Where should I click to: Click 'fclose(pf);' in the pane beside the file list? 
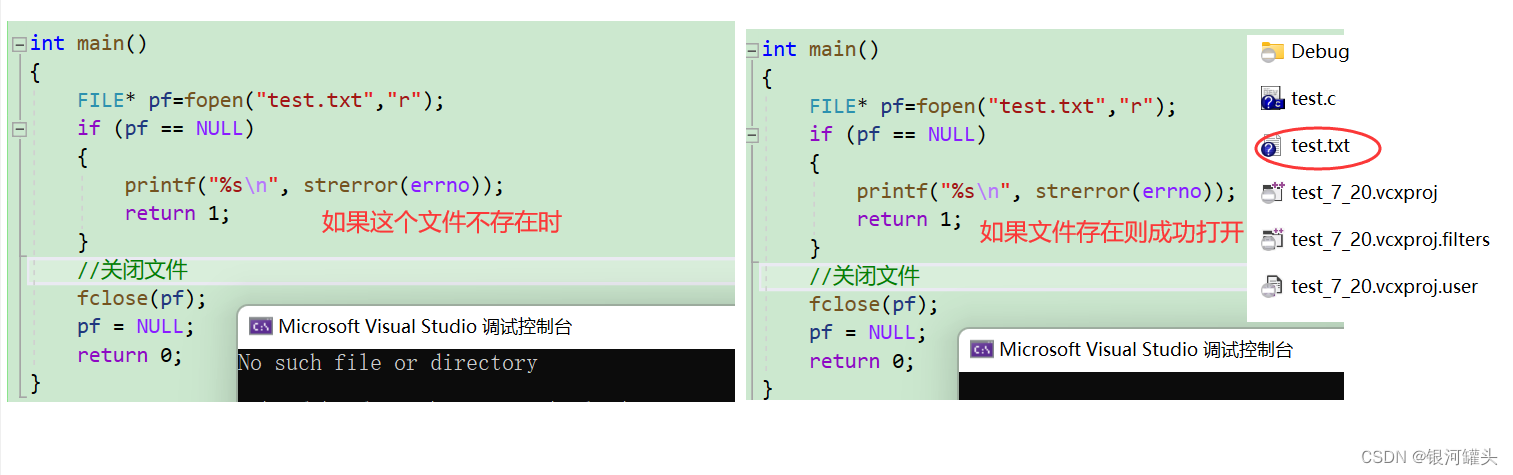pos(874,304)
